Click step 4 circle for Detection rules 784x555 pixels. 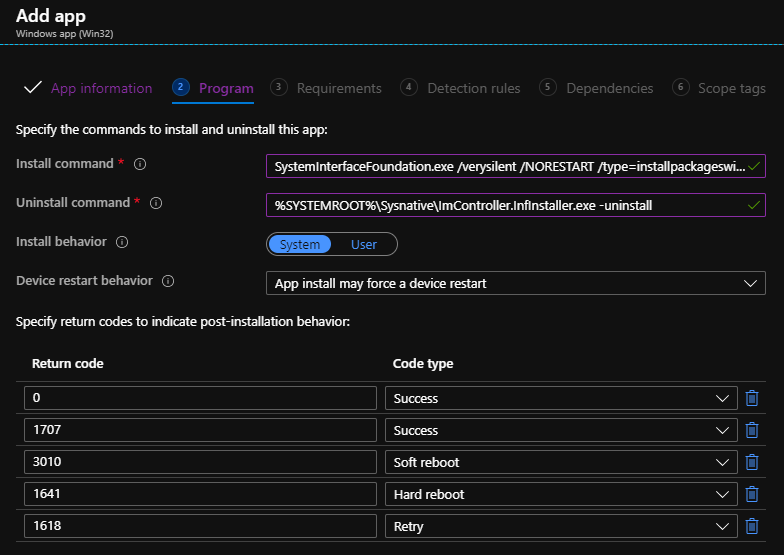click(x=408, y=88)
